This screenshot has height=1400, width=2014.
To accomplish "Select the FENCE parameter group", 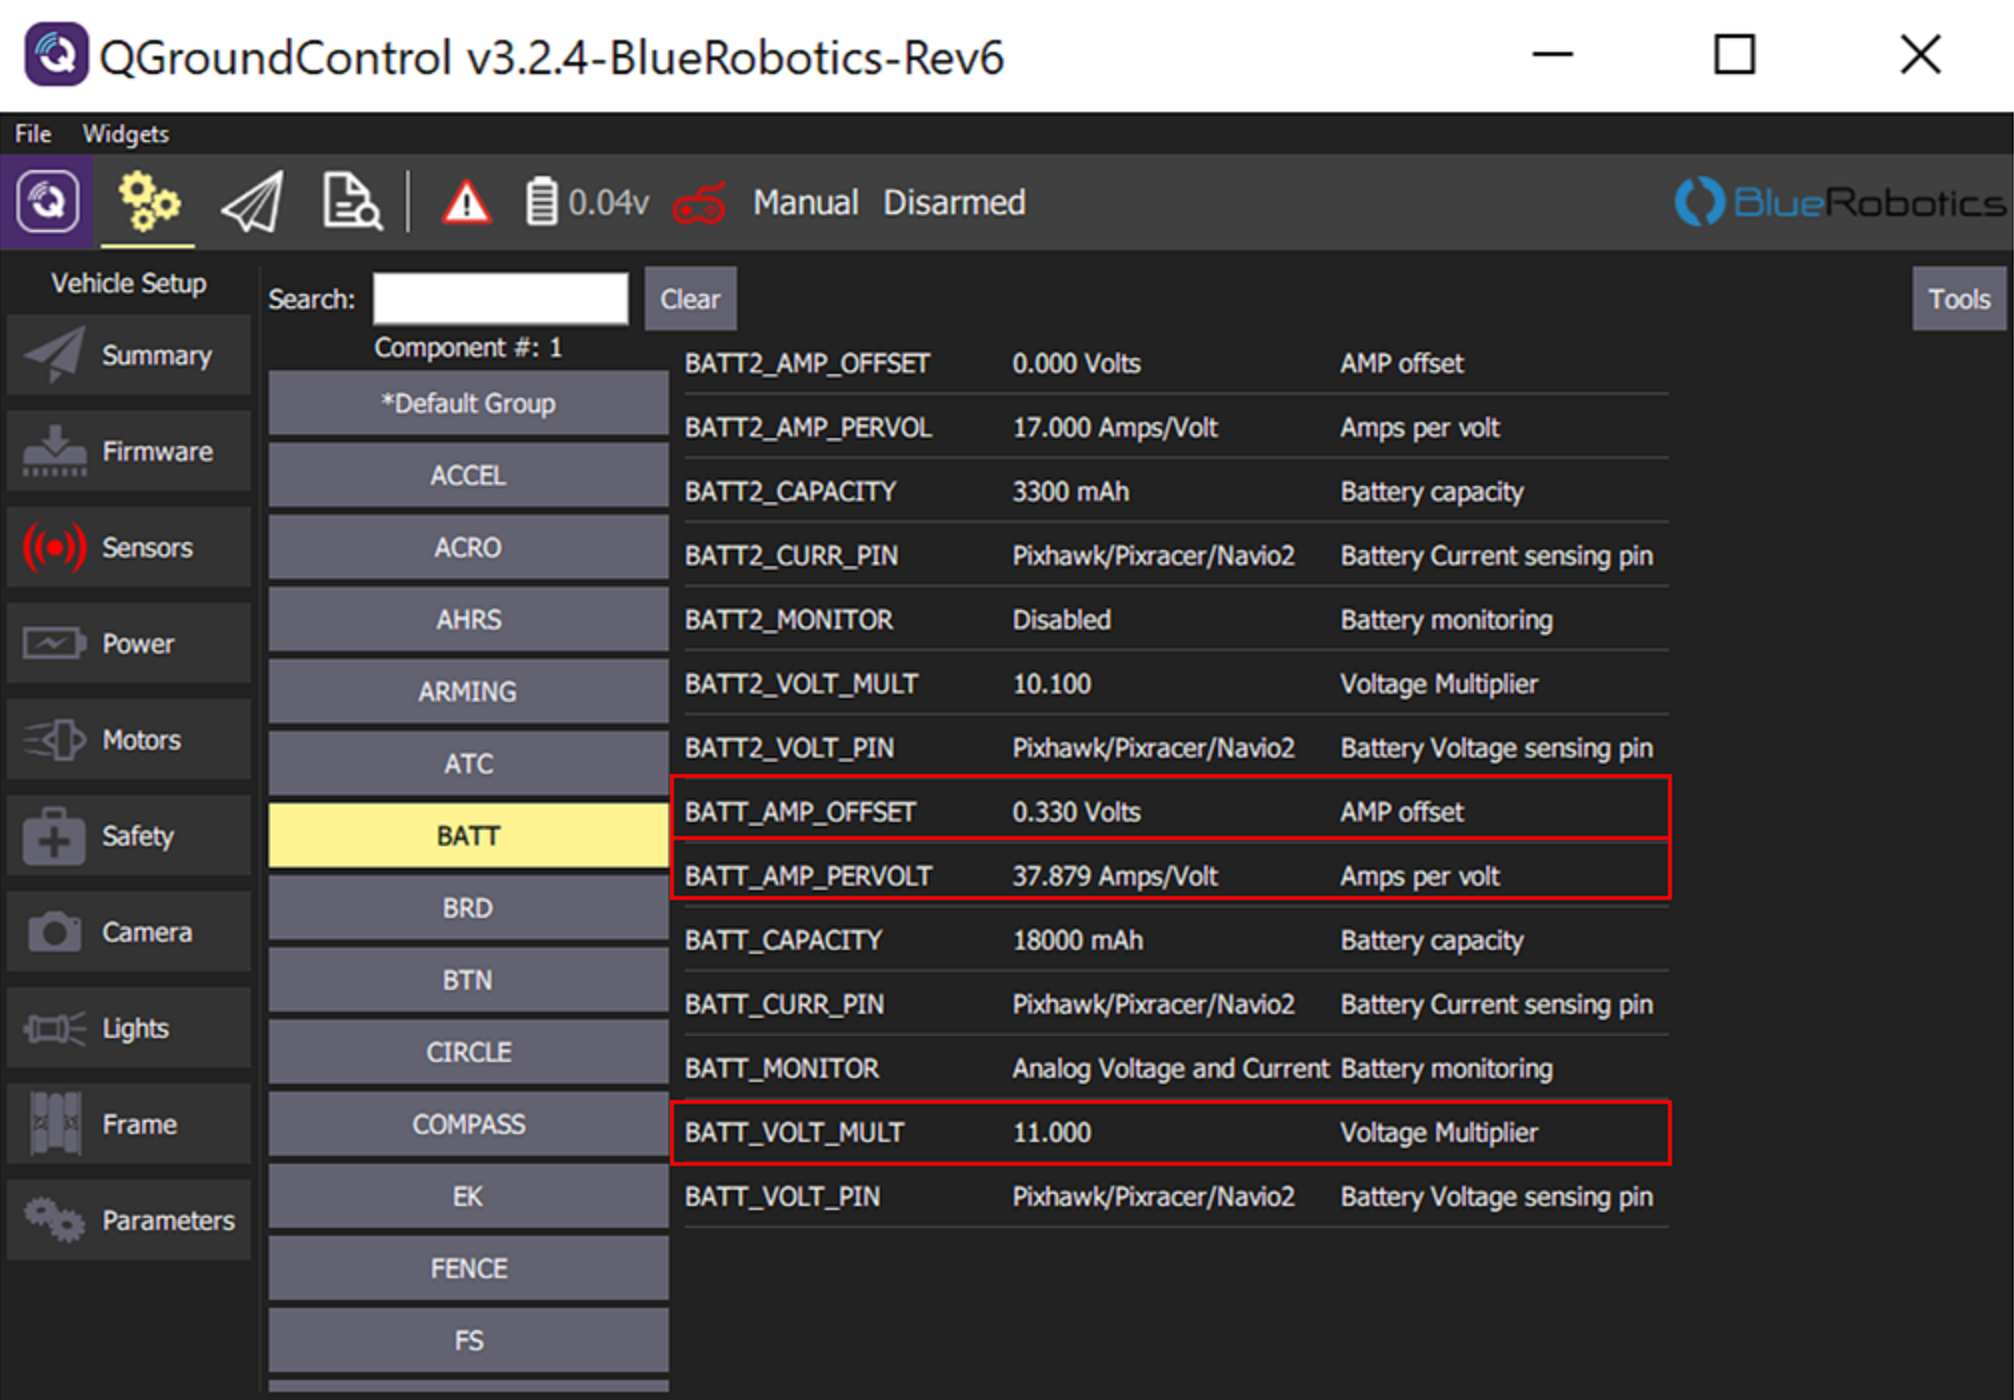I will pos(468,1268).
